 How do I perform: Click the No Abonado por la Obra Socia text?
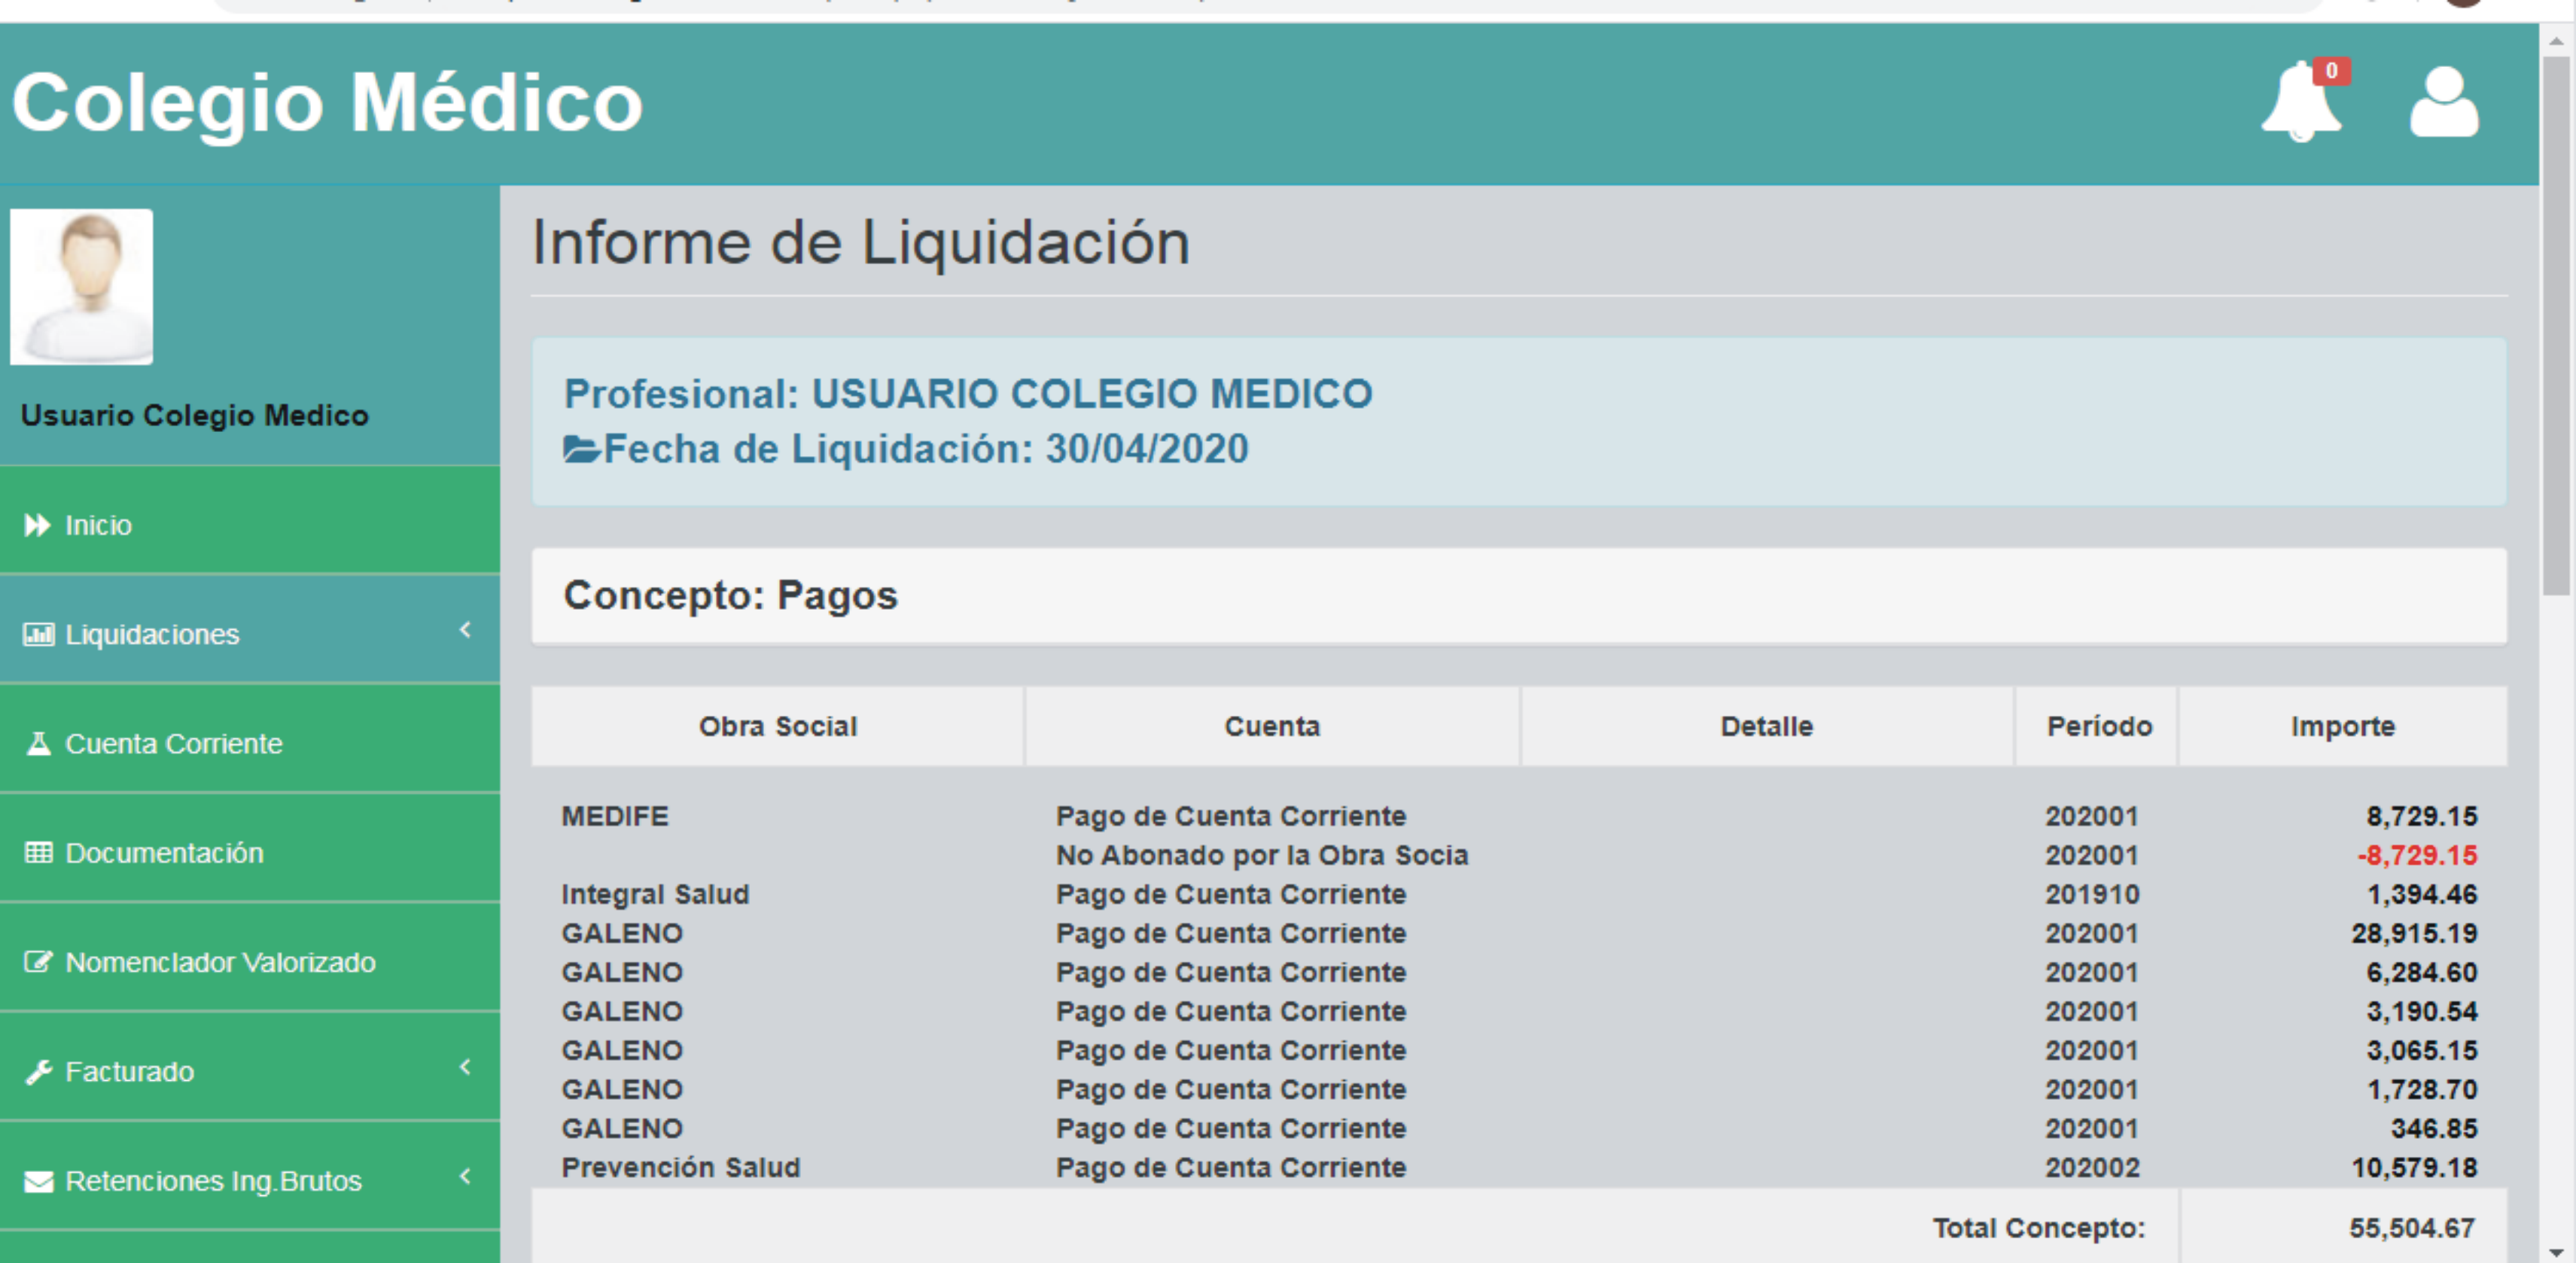pyautogui.click(x=1262, y=855)
